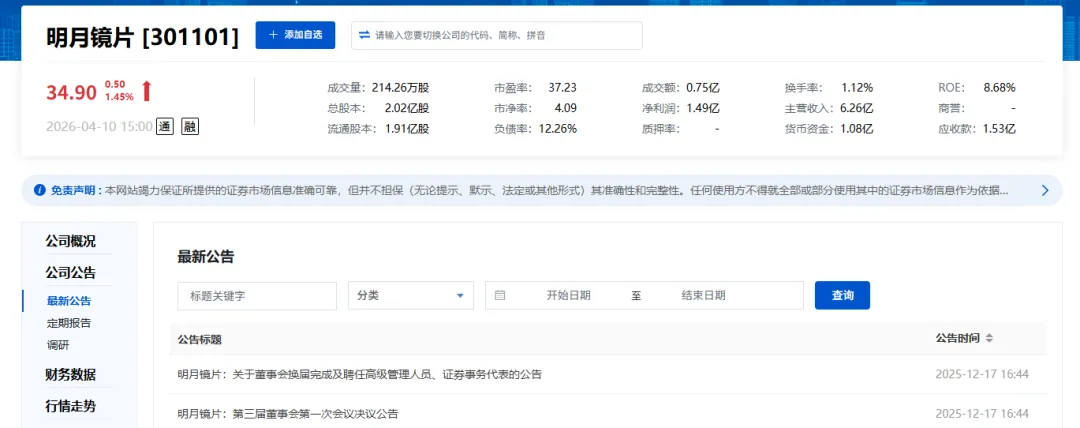Select 定期报告 in sidebar
Viewport: 1080px width, 428px height.
tap(69, 323)
